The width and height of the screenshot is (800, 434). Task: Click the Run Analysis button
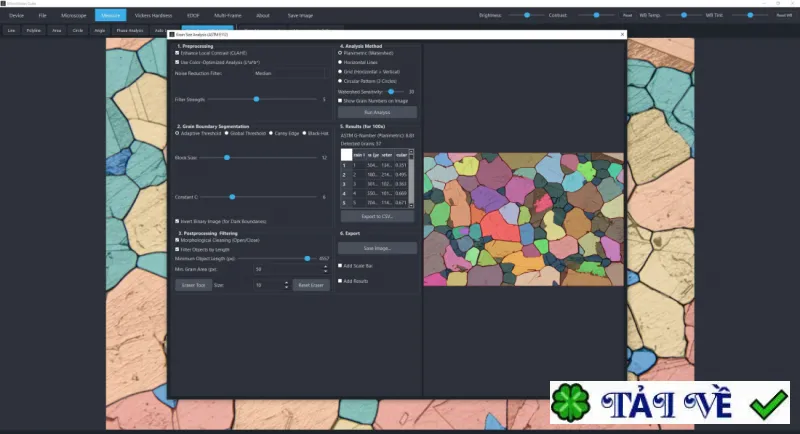pos(377,112)
